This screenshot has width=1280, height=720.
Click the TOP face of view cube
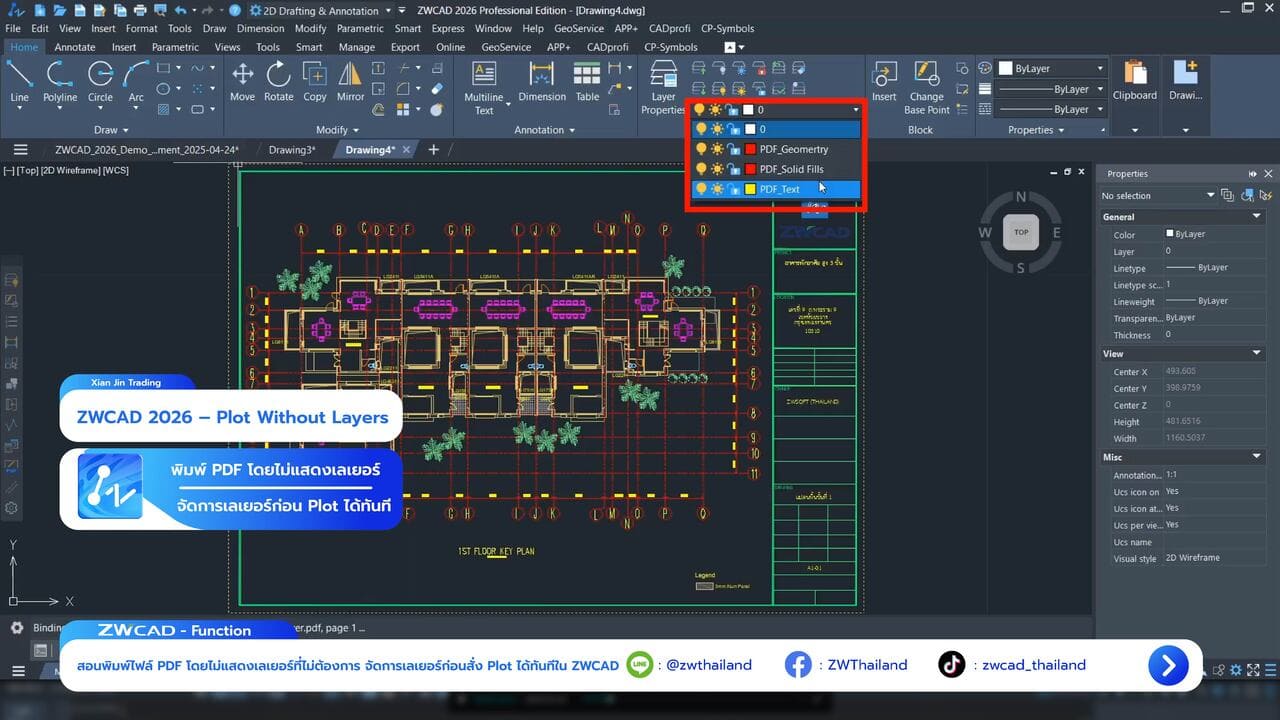pyautogui.click(x=1020, y=232)
